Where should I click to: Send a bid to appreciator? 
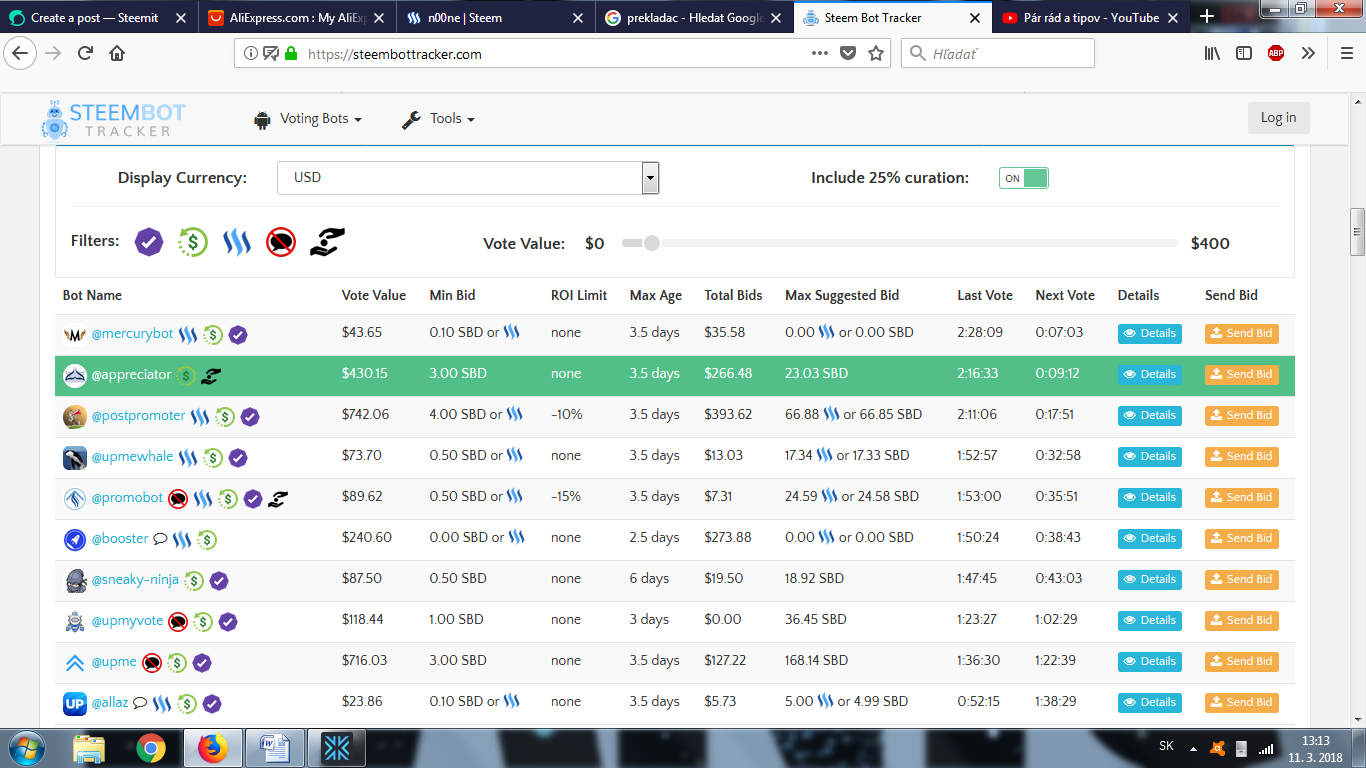point(1241,375)
